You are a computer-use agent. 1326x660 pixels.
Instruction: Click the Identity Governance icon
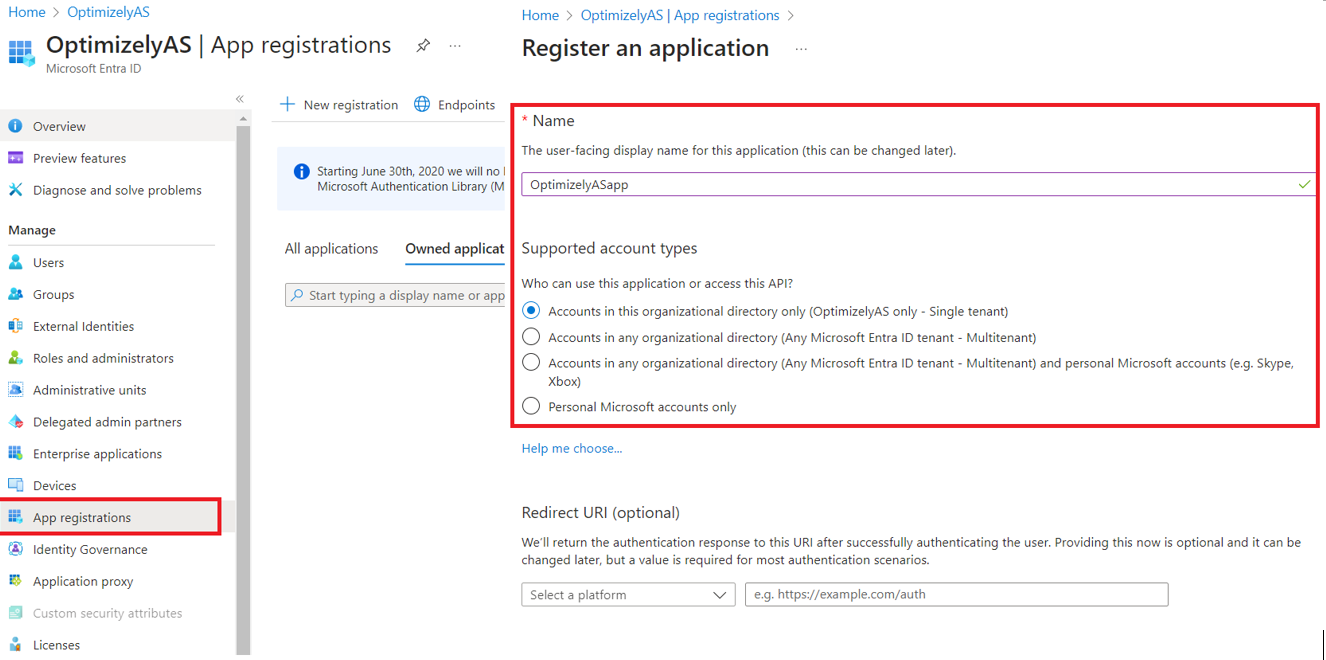coord(15,549)
